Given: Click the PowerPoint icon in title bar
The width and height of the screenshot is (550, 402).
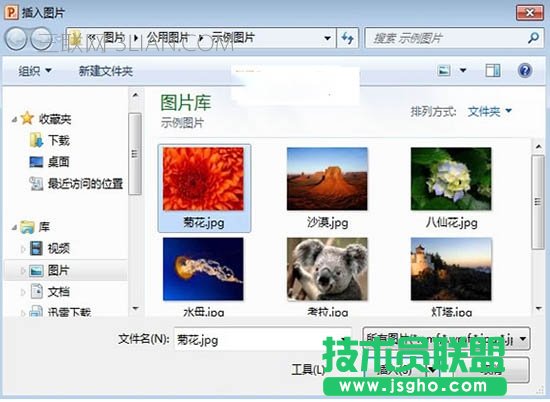Looking at the screenshot, I should tap(11, 13).
